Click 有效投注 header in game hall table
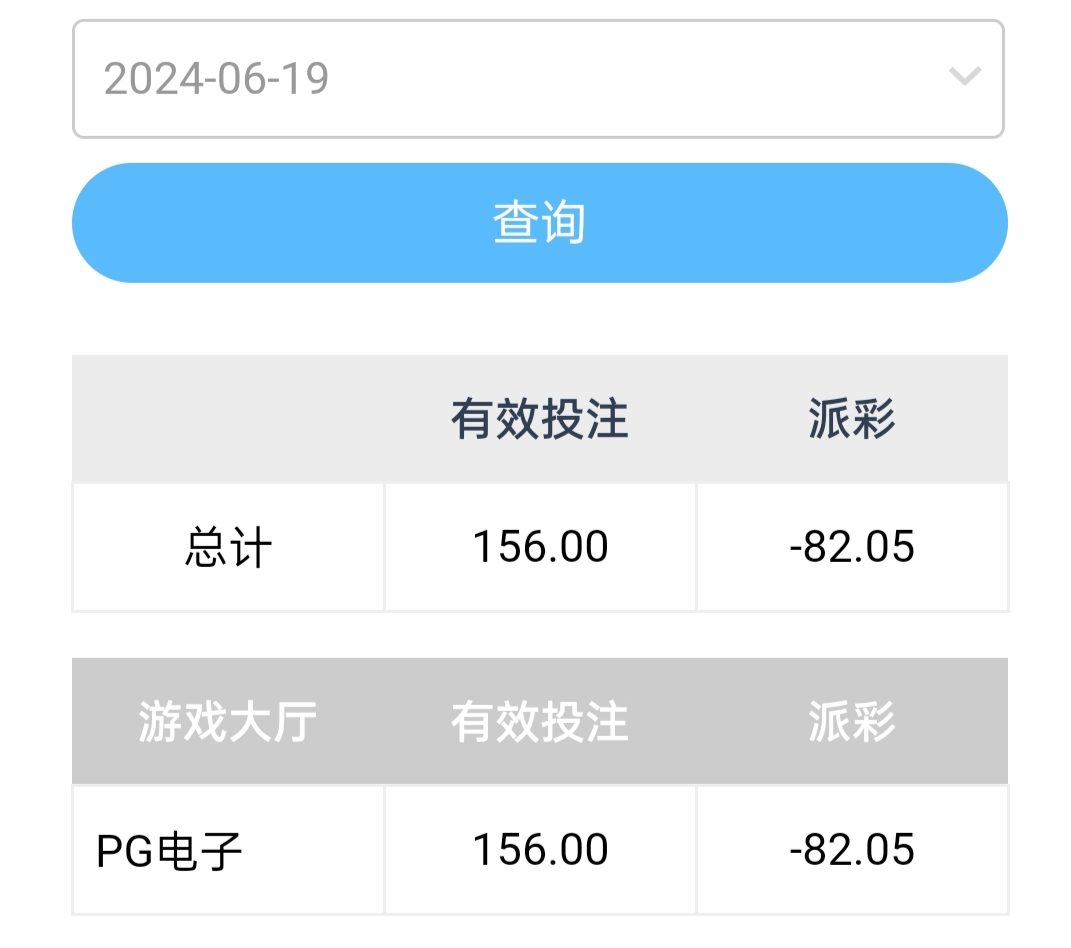 pyautogui.click(x=539, y=721)
